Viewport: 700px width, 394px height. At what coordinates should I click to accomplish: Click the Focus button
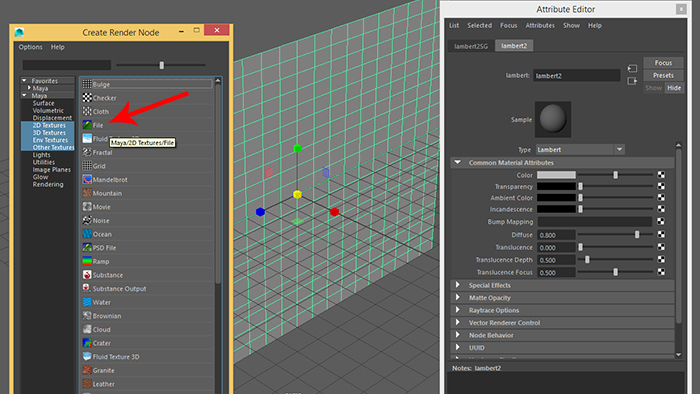coord(663,62)
